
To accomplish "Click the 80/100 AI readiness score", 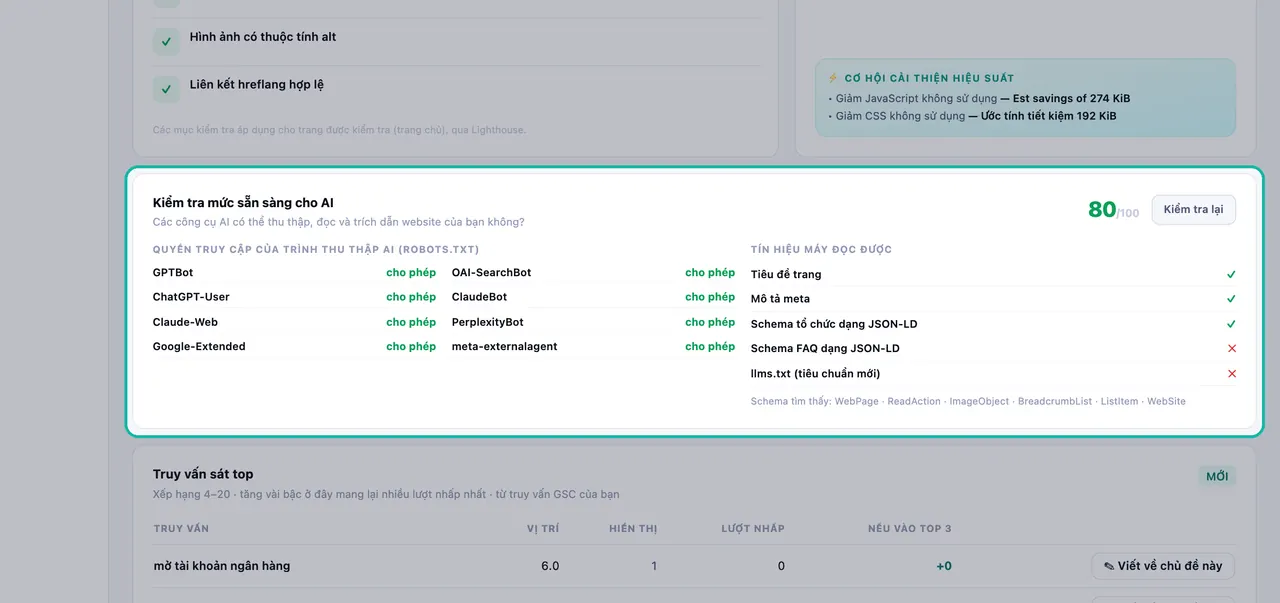I will click(x=1113, y=210).
